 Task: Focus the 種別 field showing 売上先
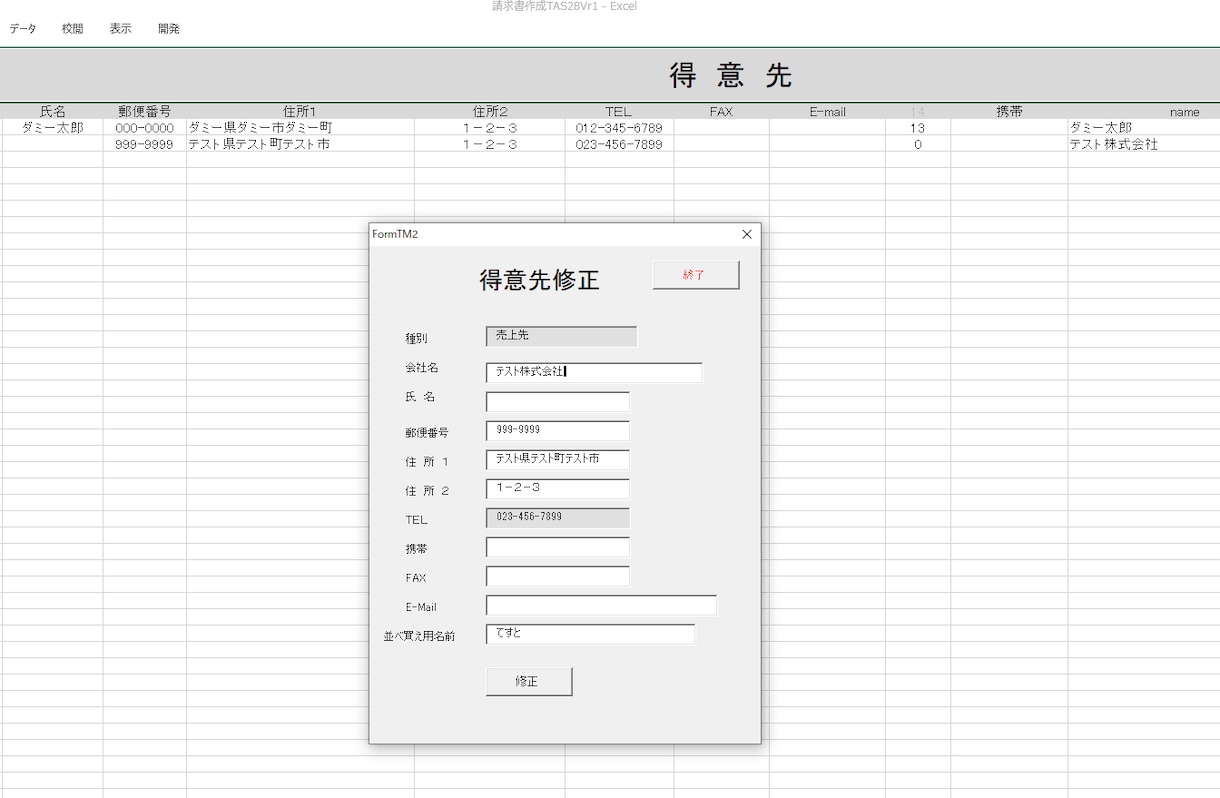561,336
